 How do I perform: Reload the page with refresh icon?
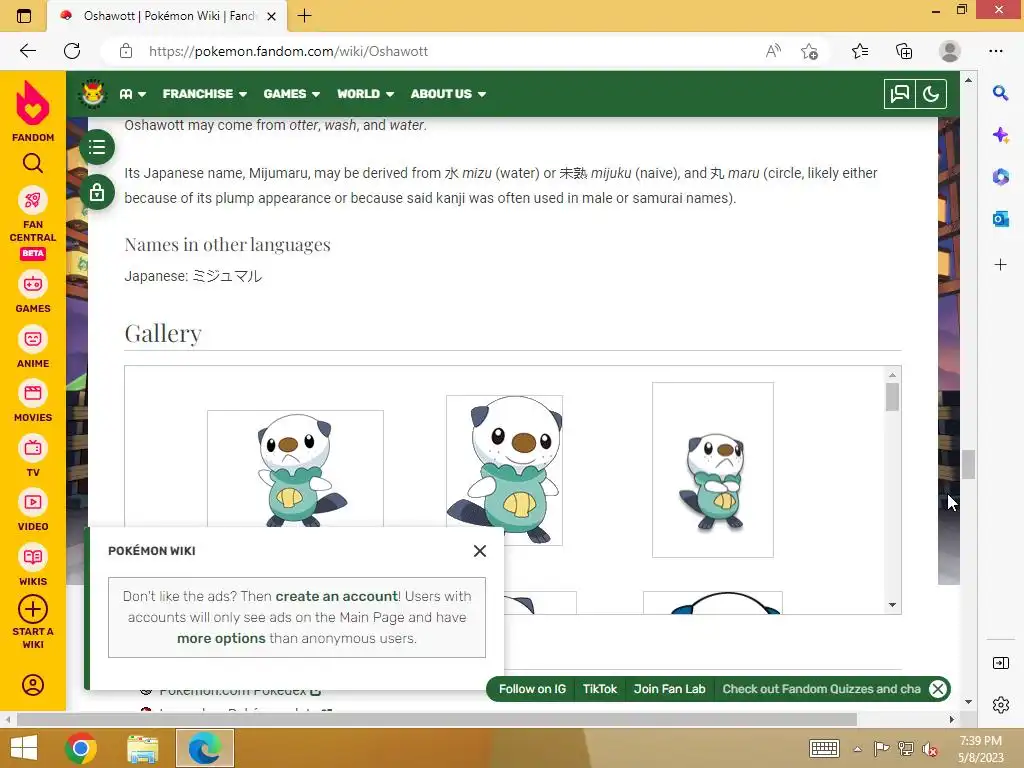click(72, 51)
